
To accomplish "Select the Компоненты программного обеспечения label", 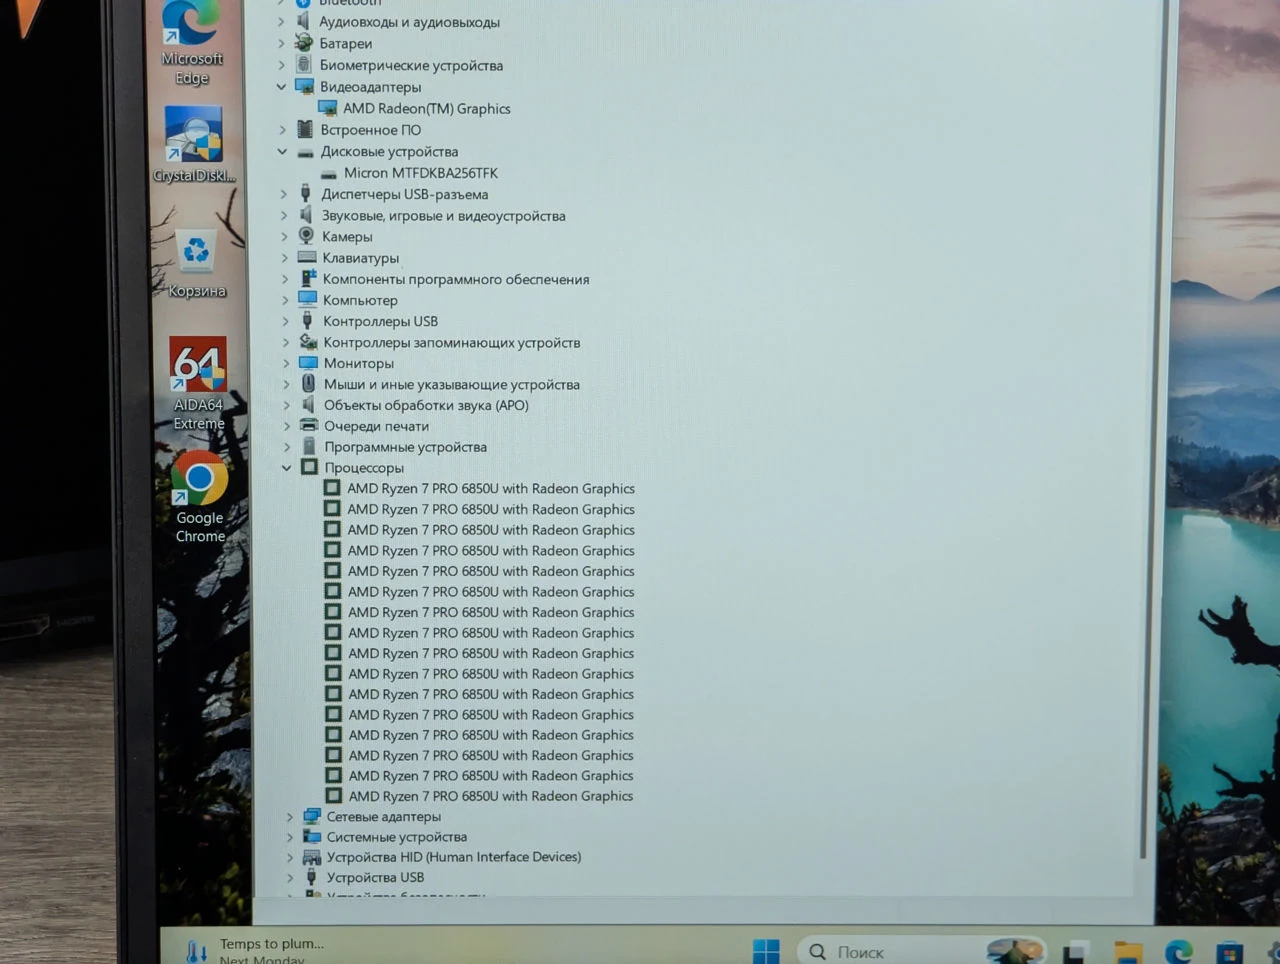I will pos(456,279).
